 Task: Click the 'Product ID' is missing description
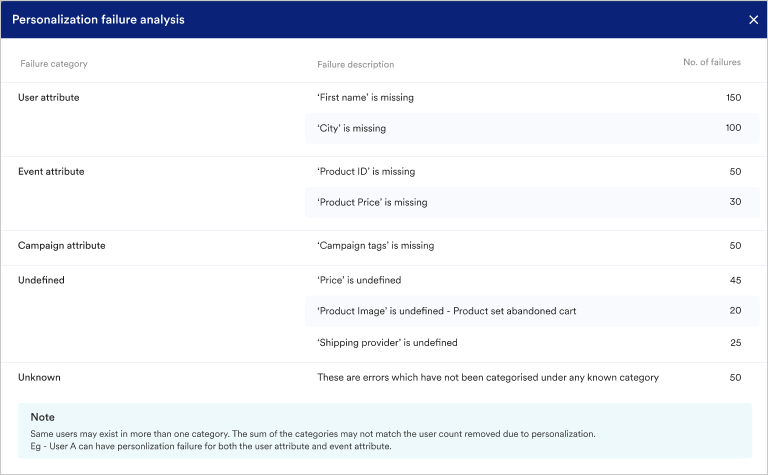[x=365, y=172]
